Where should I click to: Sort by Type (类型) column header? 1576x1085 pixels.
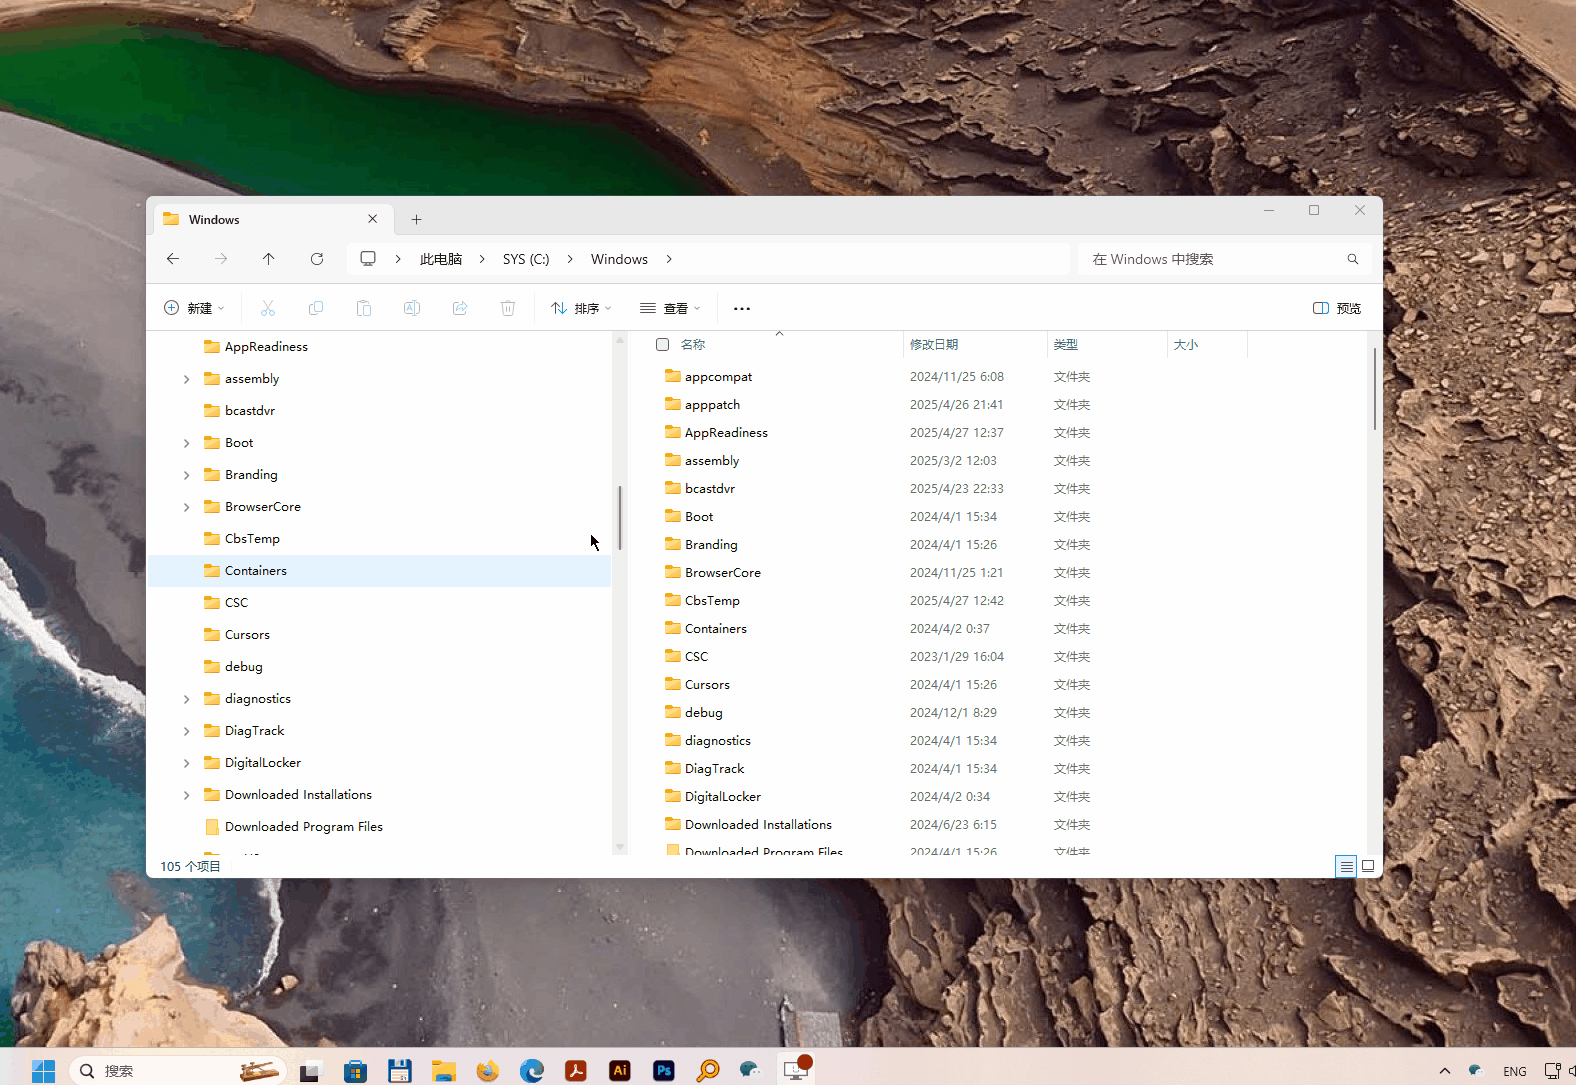coord(1107,344)
